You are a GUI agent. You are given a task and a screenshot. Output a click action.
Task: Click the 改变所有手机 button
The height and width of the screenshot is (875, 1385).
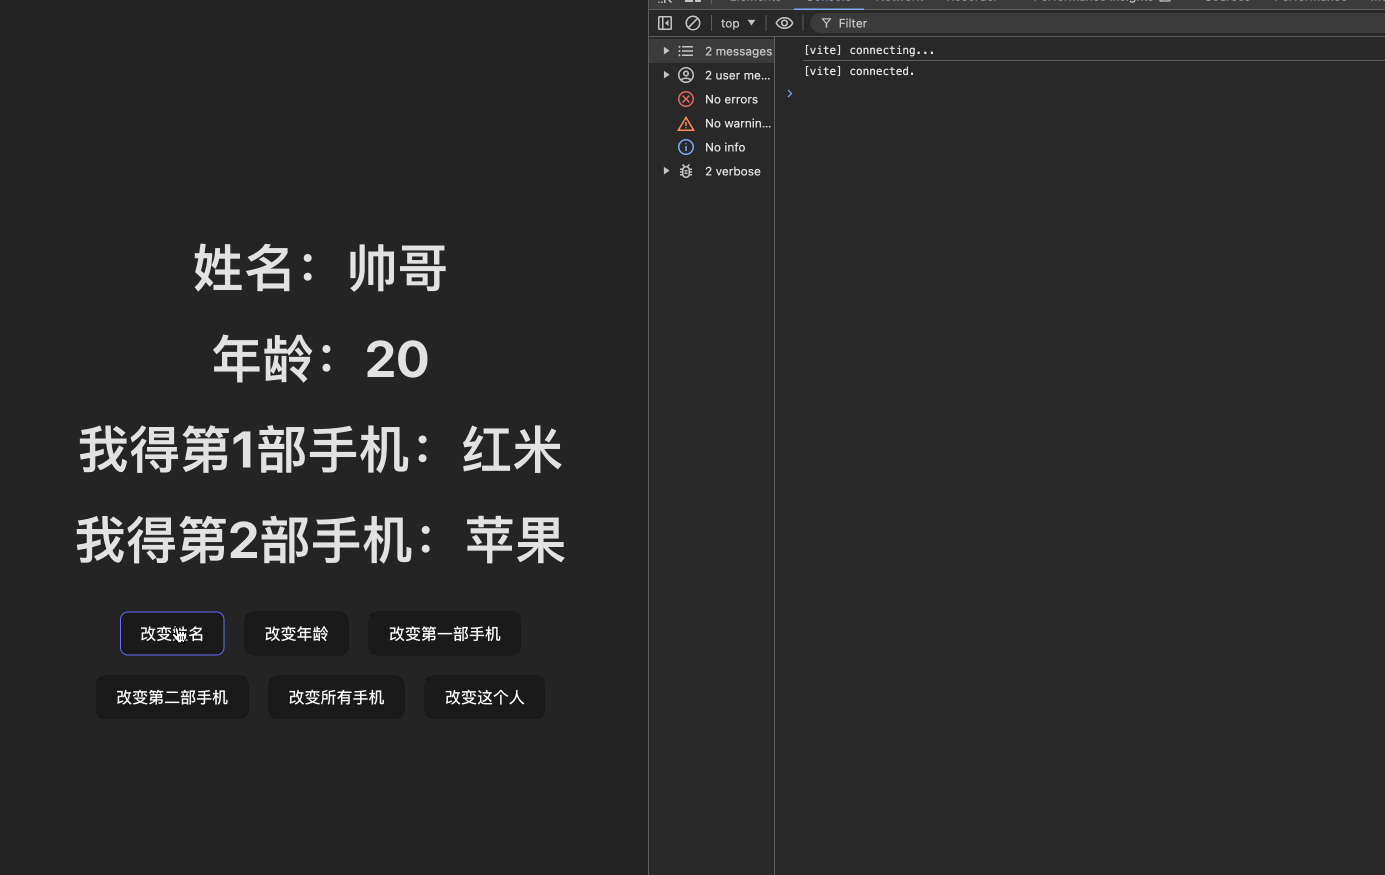(x=336, y=697)
